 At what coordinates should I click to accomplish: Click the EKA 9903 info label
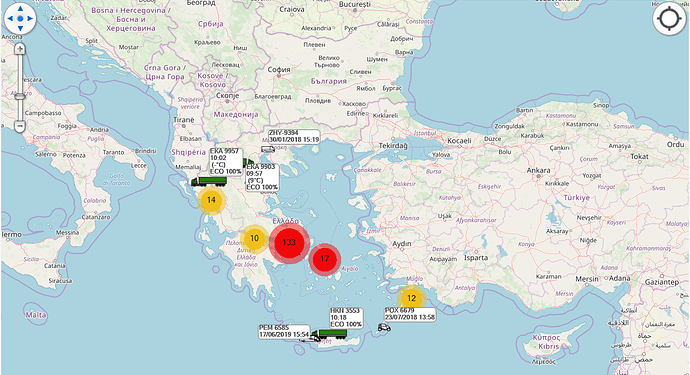point(262,177)
